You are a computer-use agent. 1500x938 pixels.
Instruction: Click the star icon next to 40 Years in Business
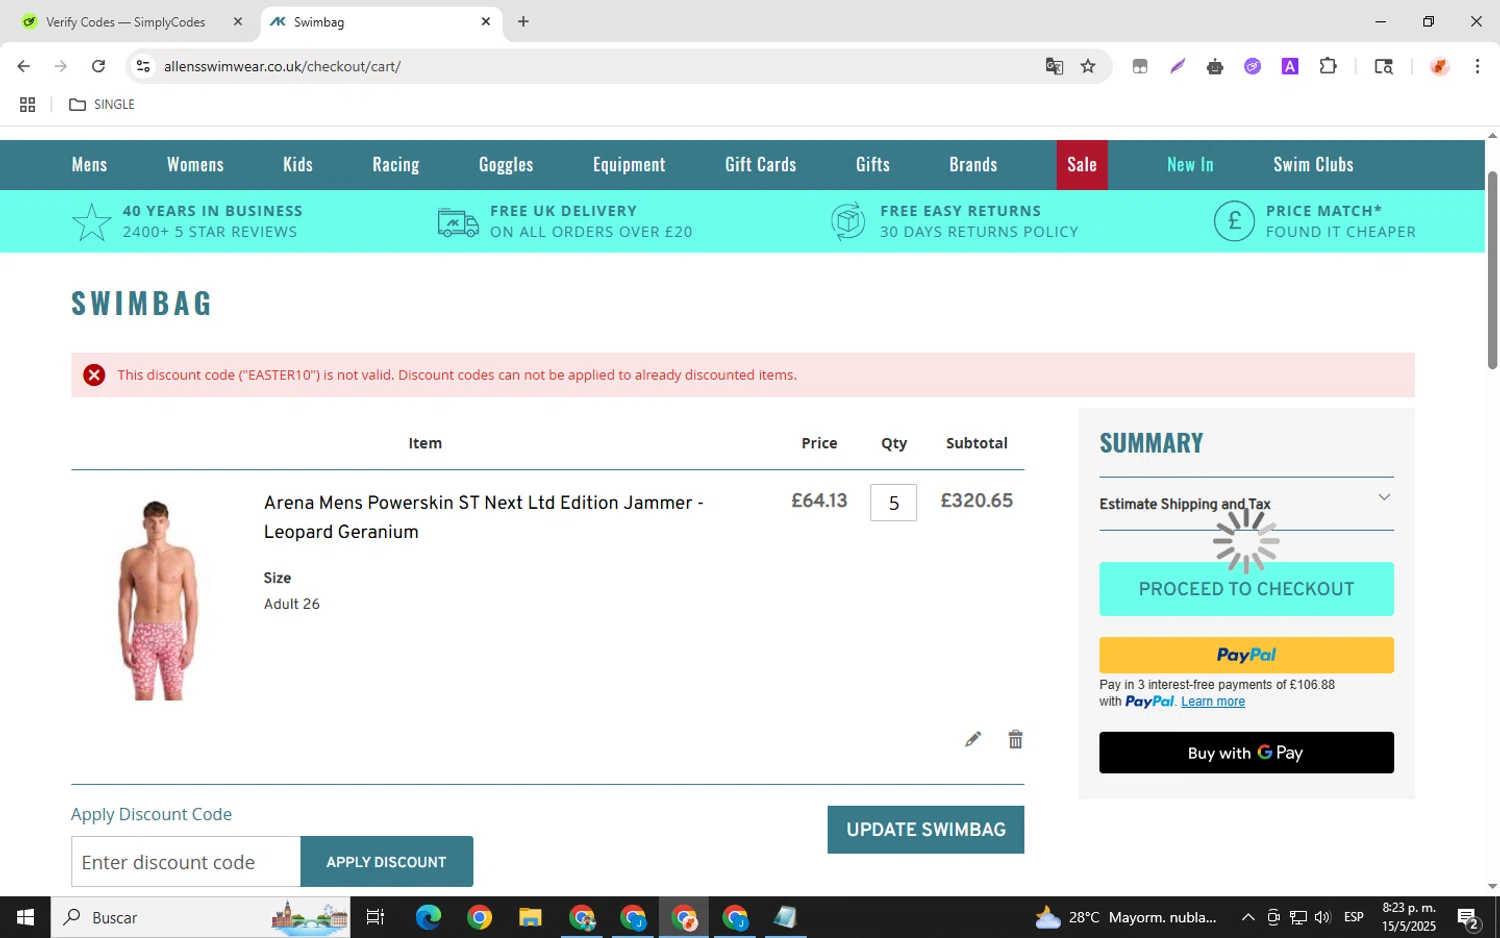[91, 222]
